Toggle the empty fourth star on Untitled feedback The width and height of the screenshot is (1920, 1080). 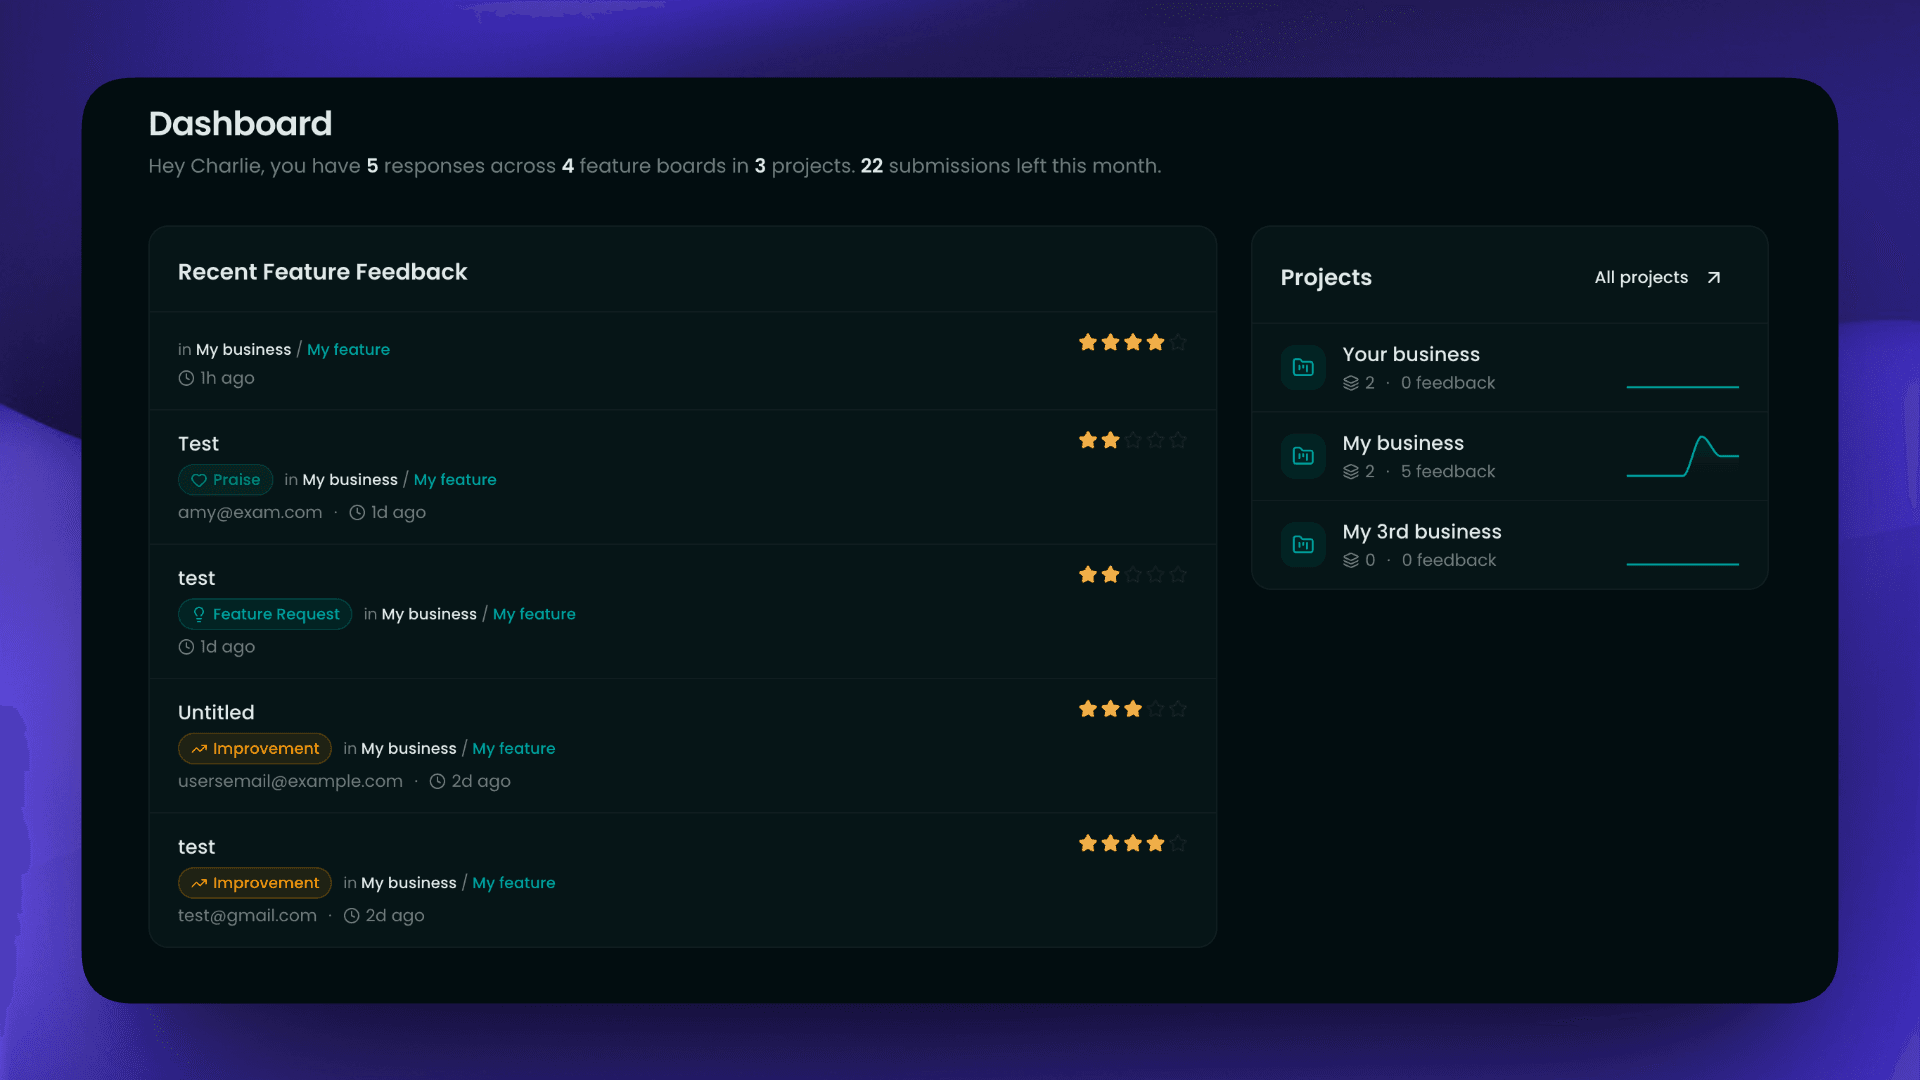point(1156,709)
